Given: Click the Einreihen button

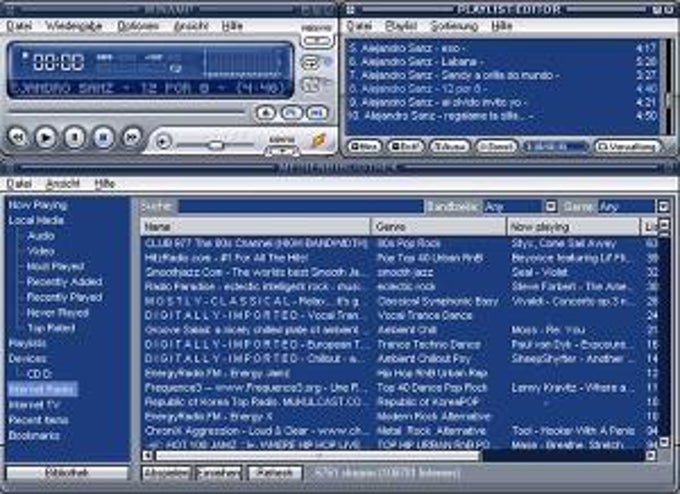Looking at the screenshot, I should click(x=218, y=473).
